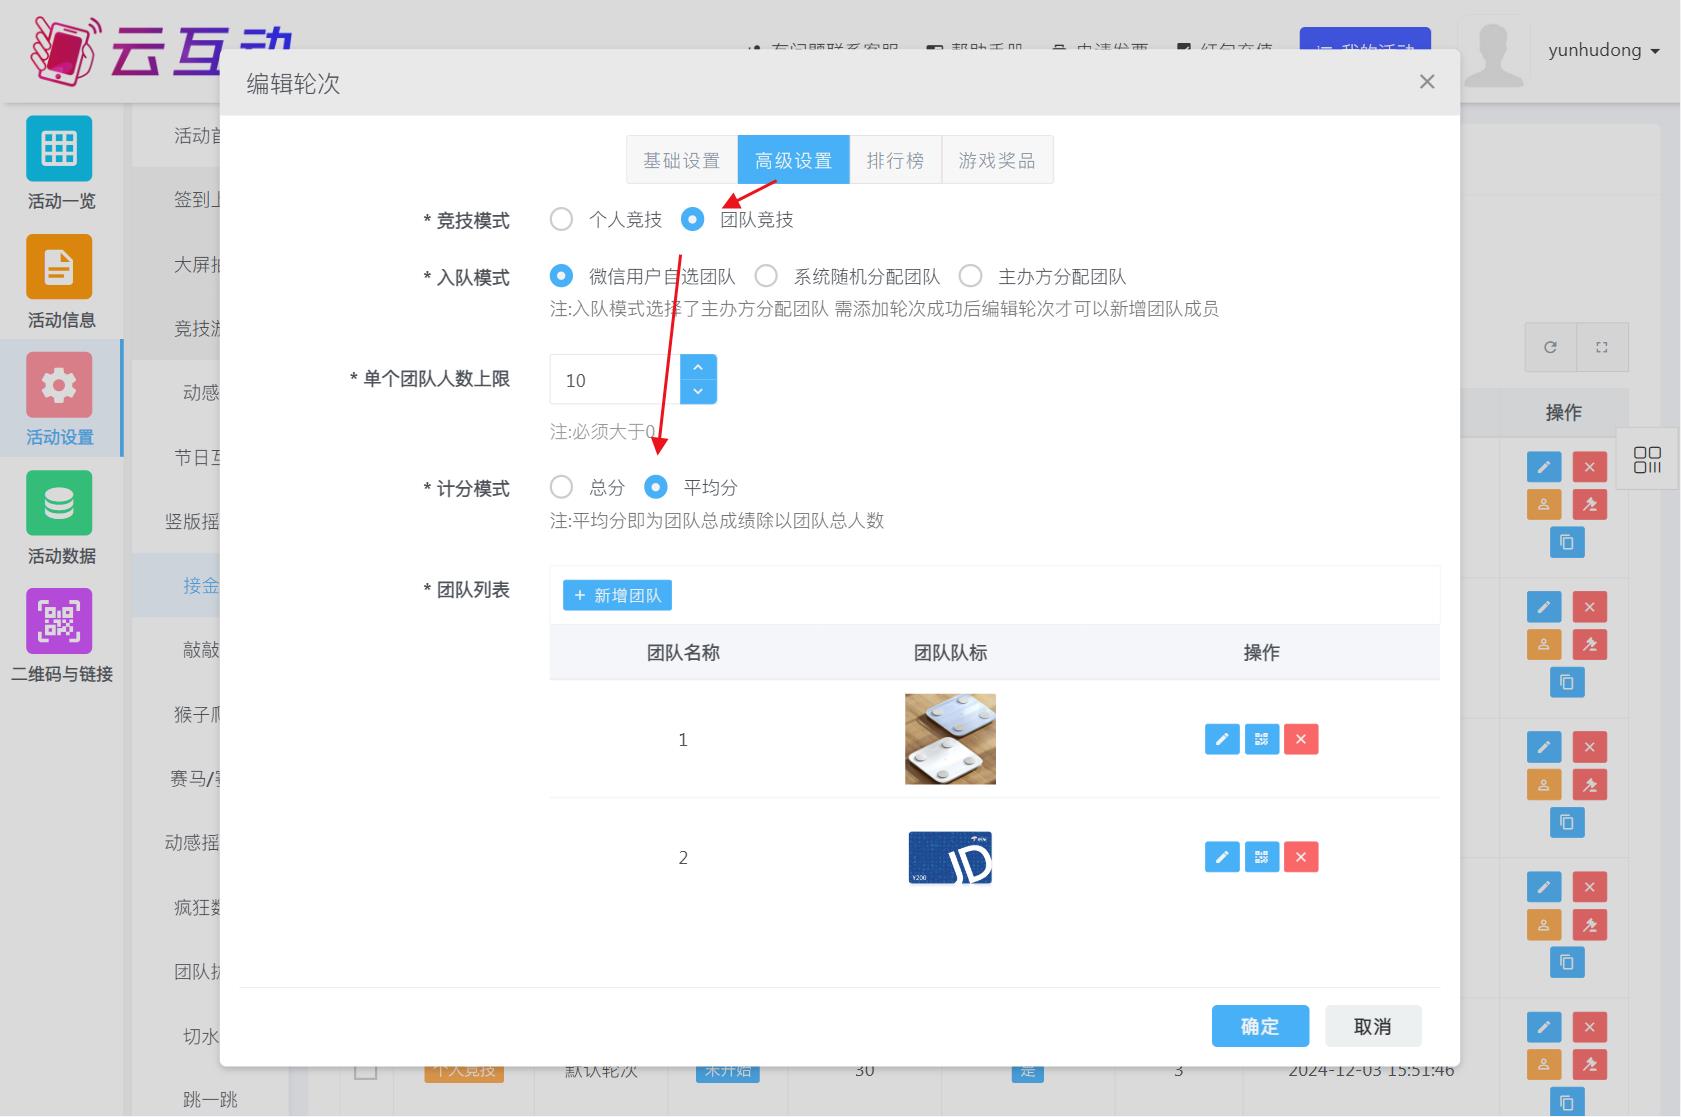This screenshot has height=1117, width=1681.
Task: Click the 活动信息 sidebar icon
Action: [x=59, y=267]
